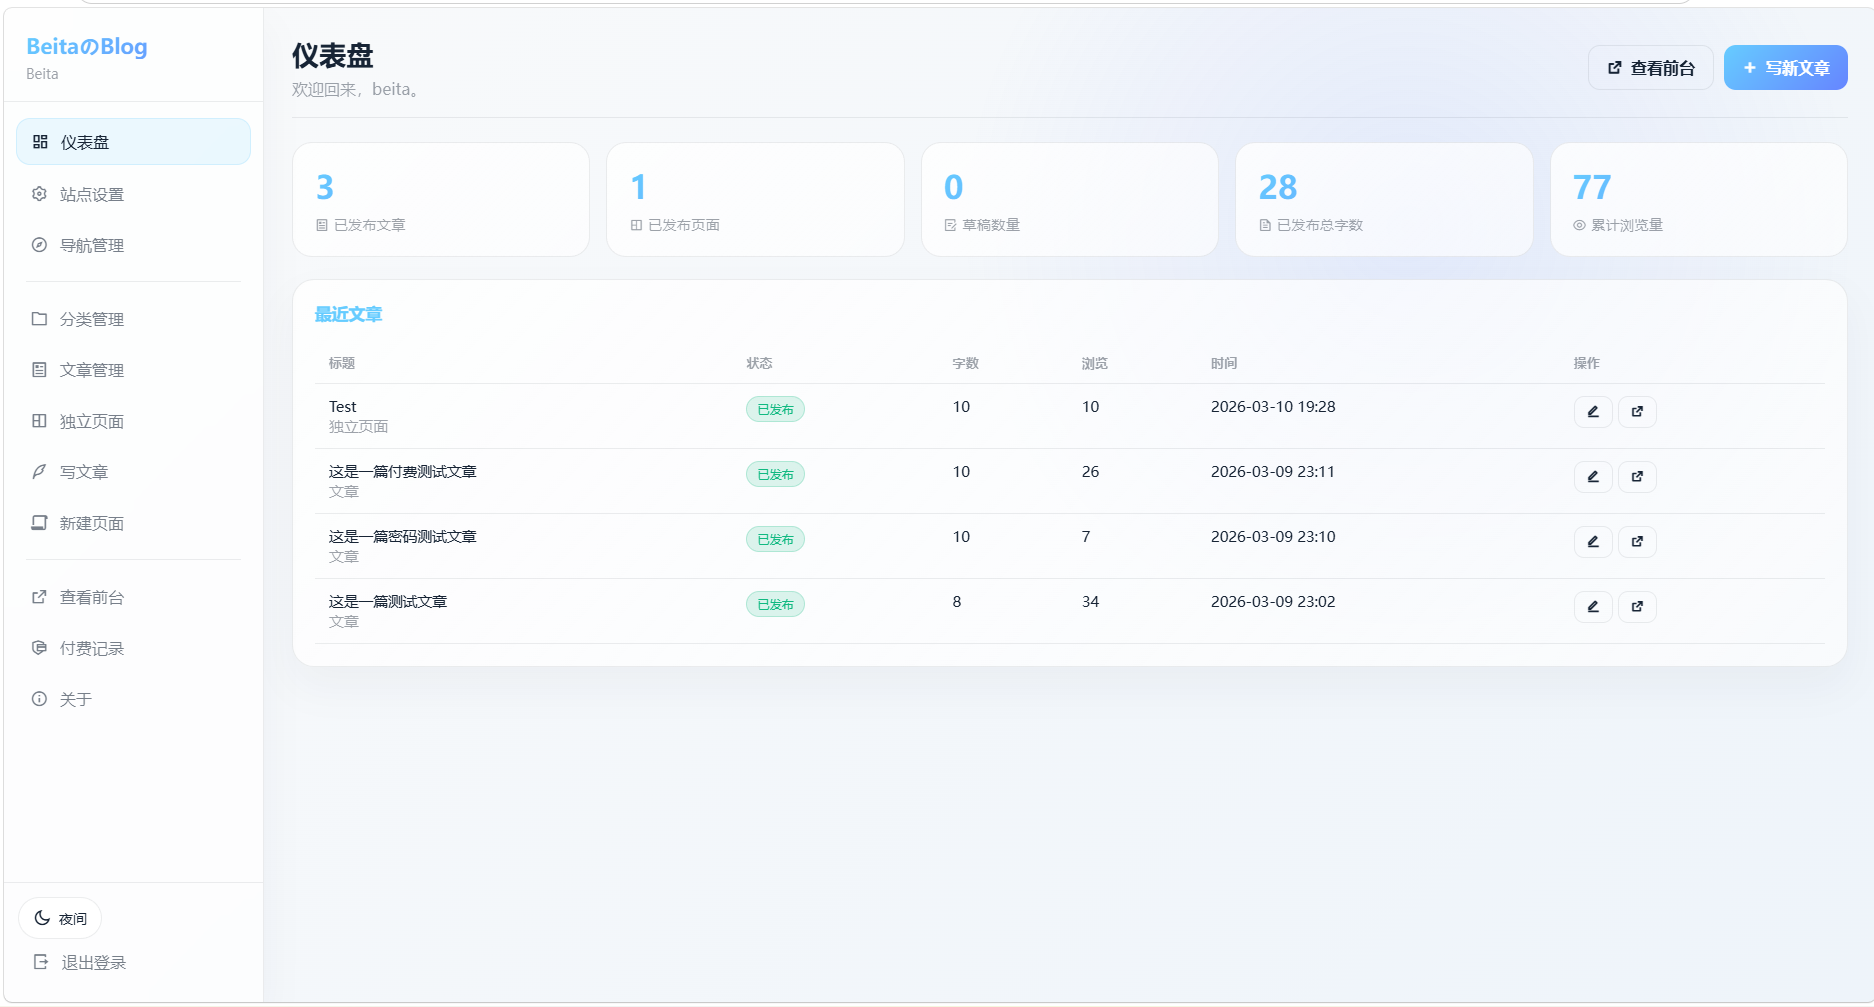The height and width of the screenshot is (1007, 1874).
Task: Open 这是一篇测试文章 with external link icon
Action: coord(1637,607)
